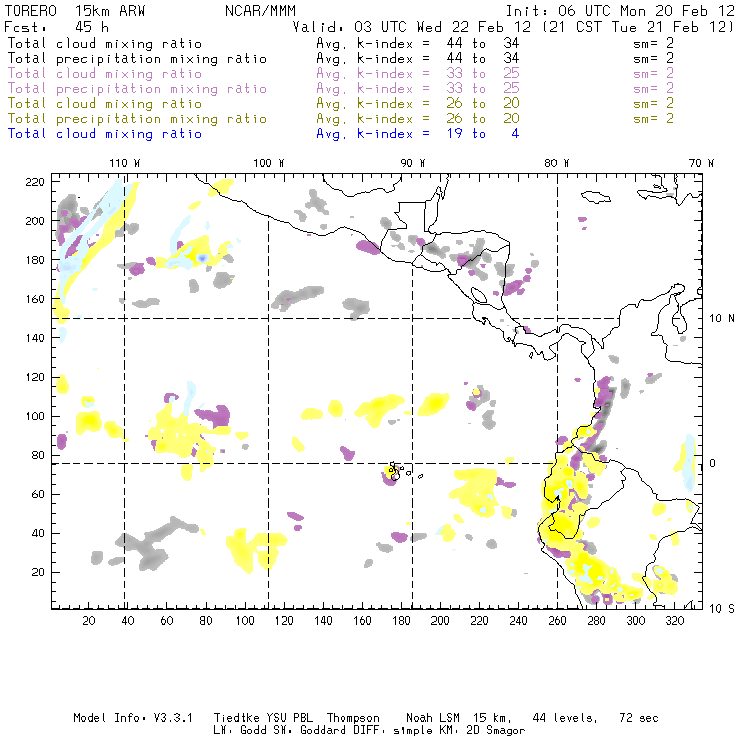Viewport: 740px width, 740px height.
Task: Click the 'YSU PBL' scheme text
Action: tap(289, 718)
